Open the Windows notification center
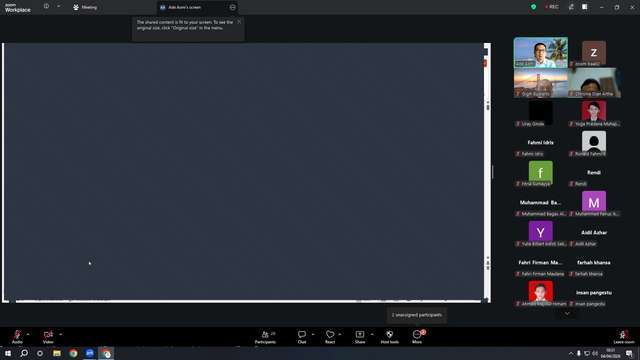 pyautogui.click(x=630, y=353)
